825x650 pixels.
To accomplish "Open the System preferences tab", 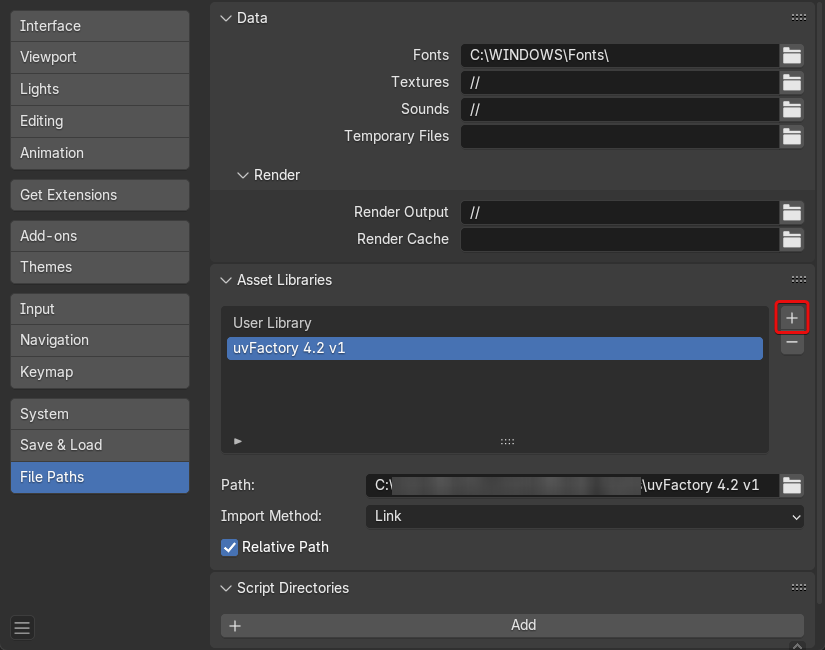I will tap(100, 414).
